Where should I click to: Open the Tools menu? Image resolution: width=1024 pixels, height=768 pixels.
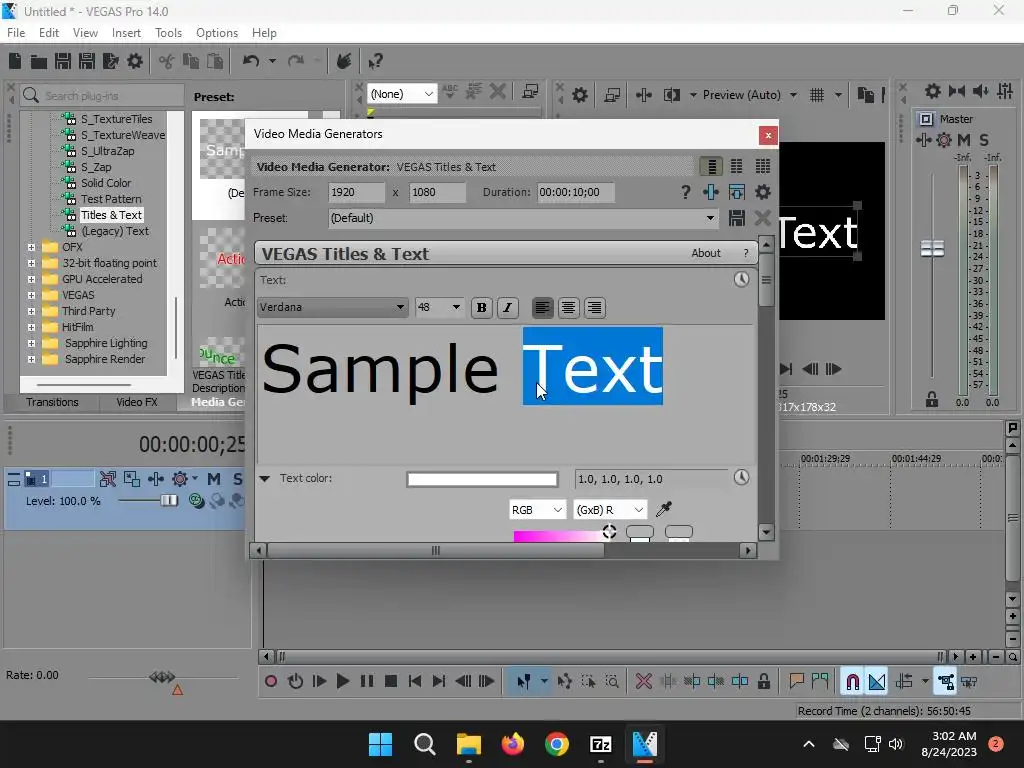pyautogui.click(x=168, y=33)
